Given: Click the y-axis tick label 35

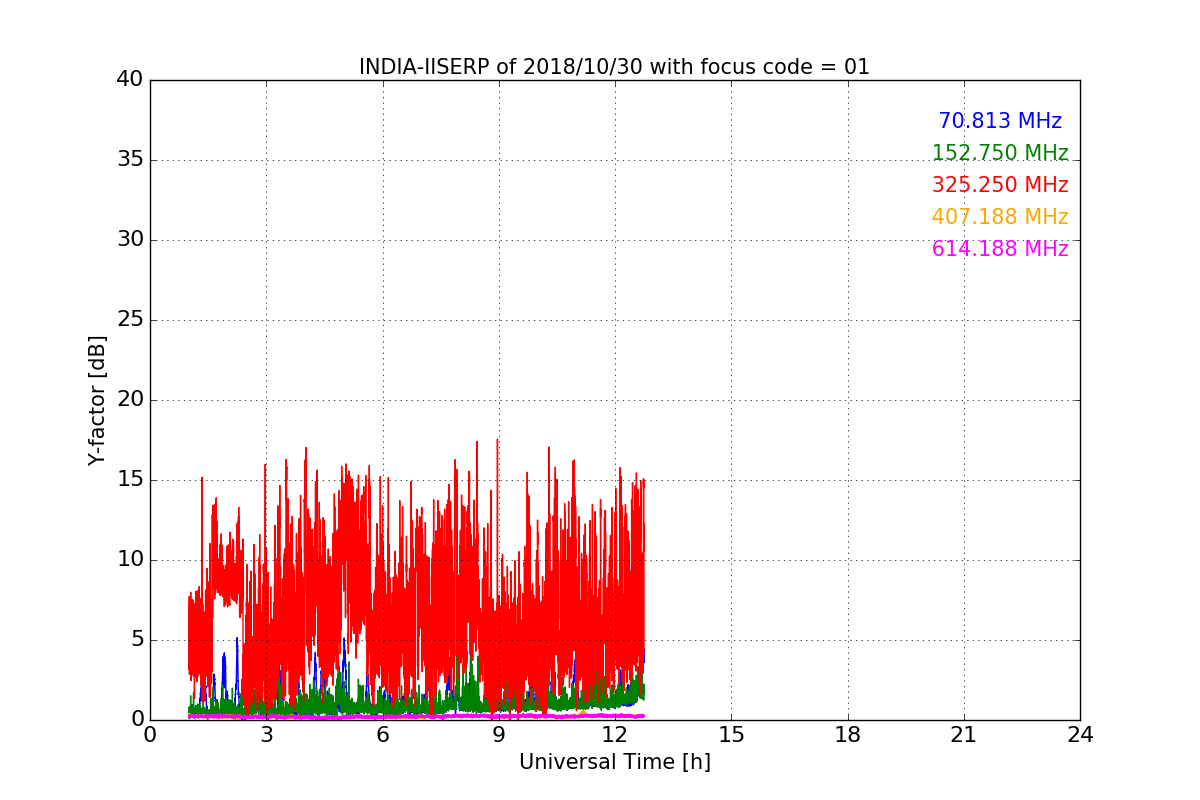Looking at the screenshot, I should click(129, 160).
